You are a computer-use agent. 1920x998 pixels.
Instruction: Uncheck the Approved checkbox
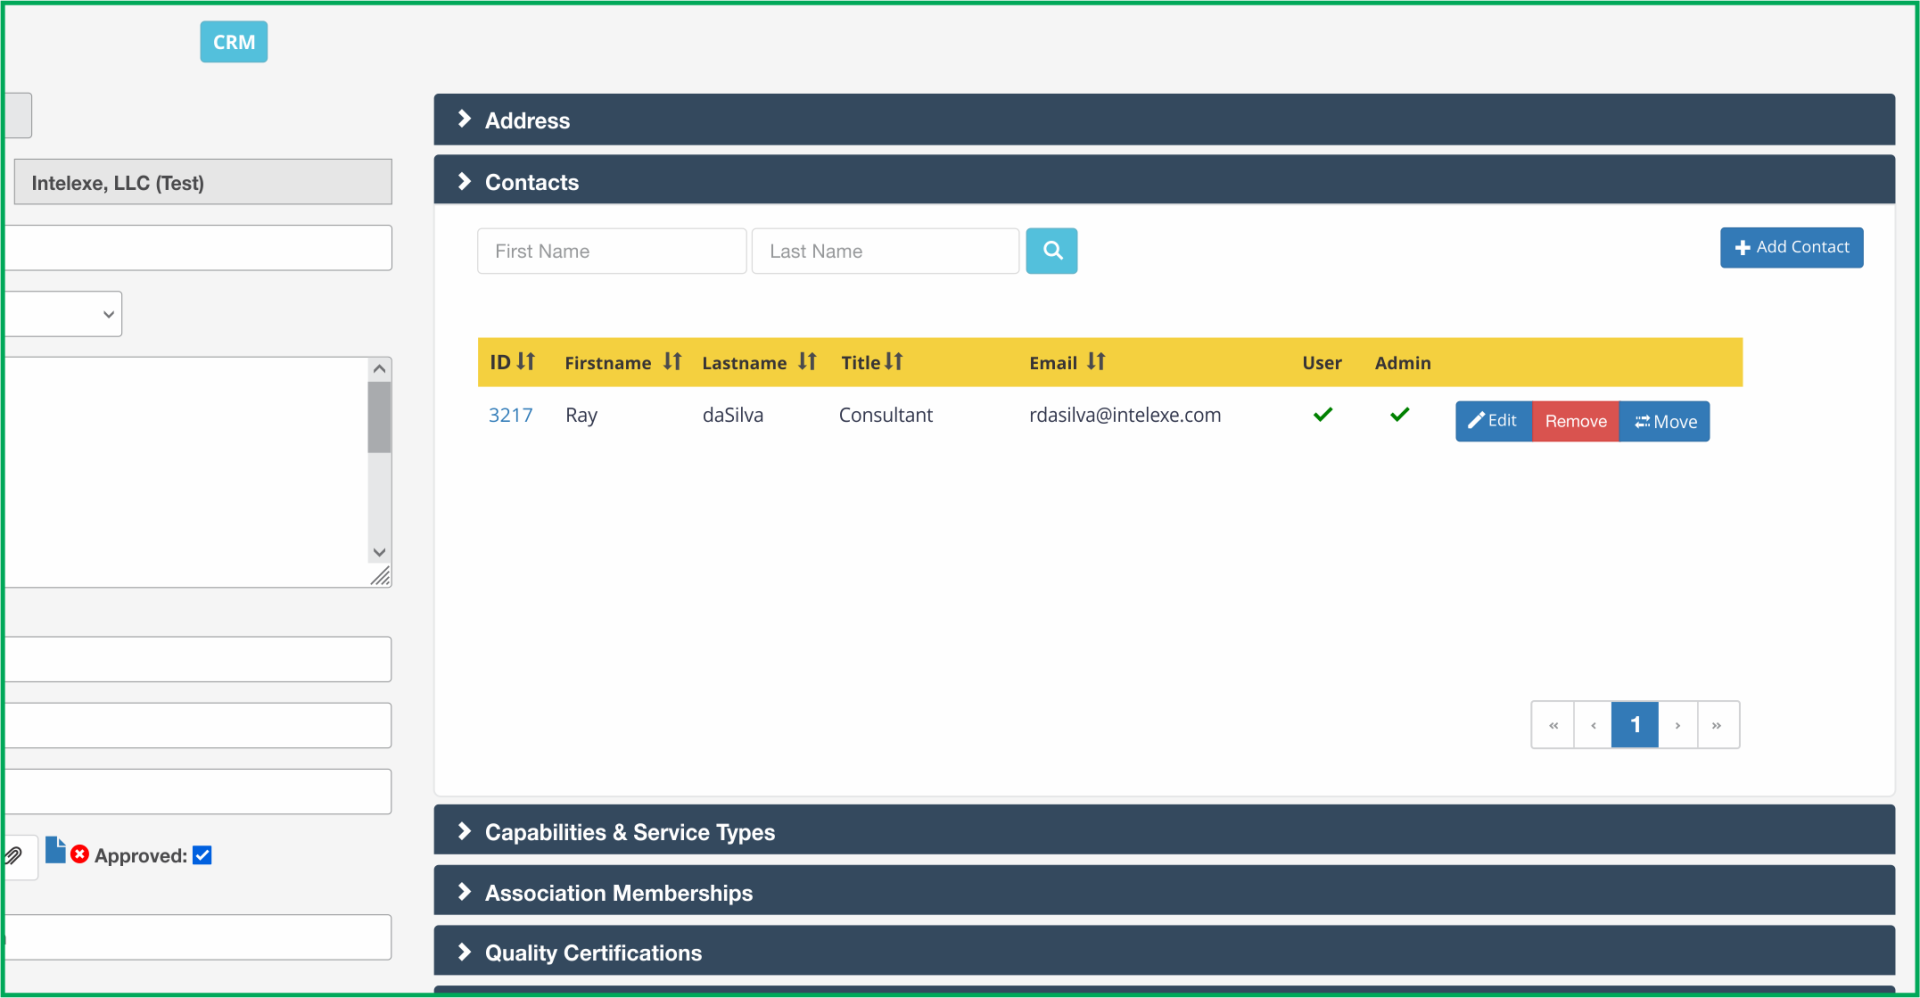(x=202, y=855)
